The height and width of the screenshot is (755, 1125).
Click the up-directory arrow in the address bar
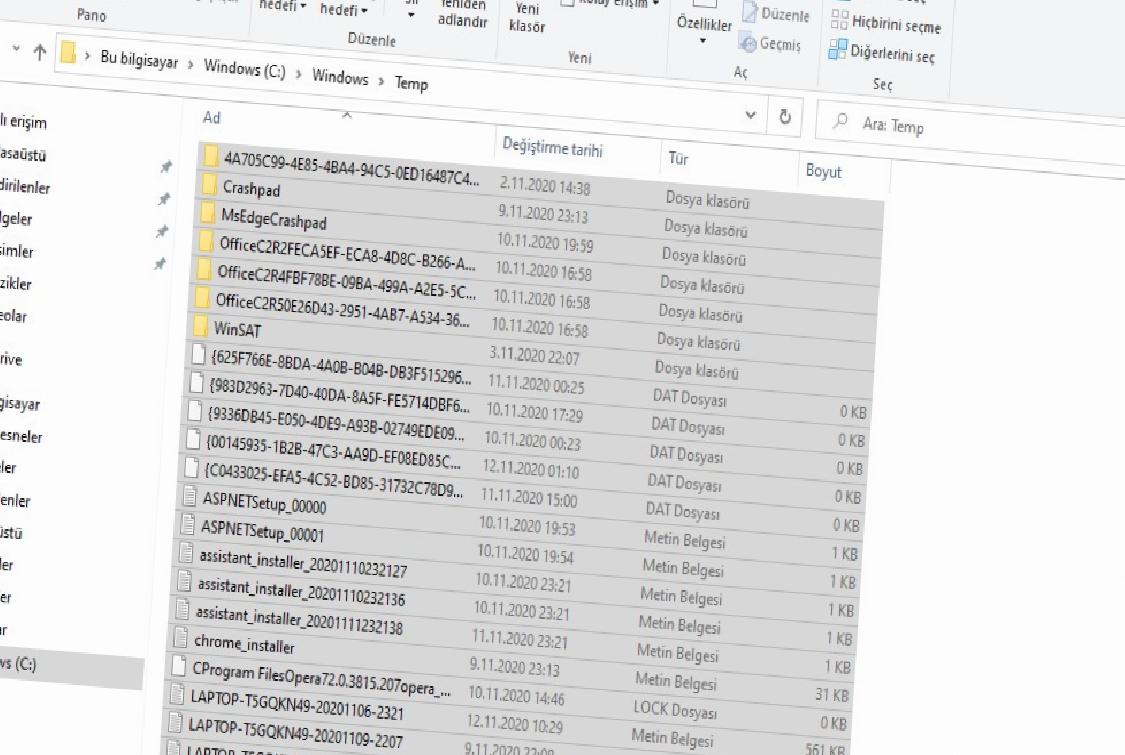tap(39, 52)
